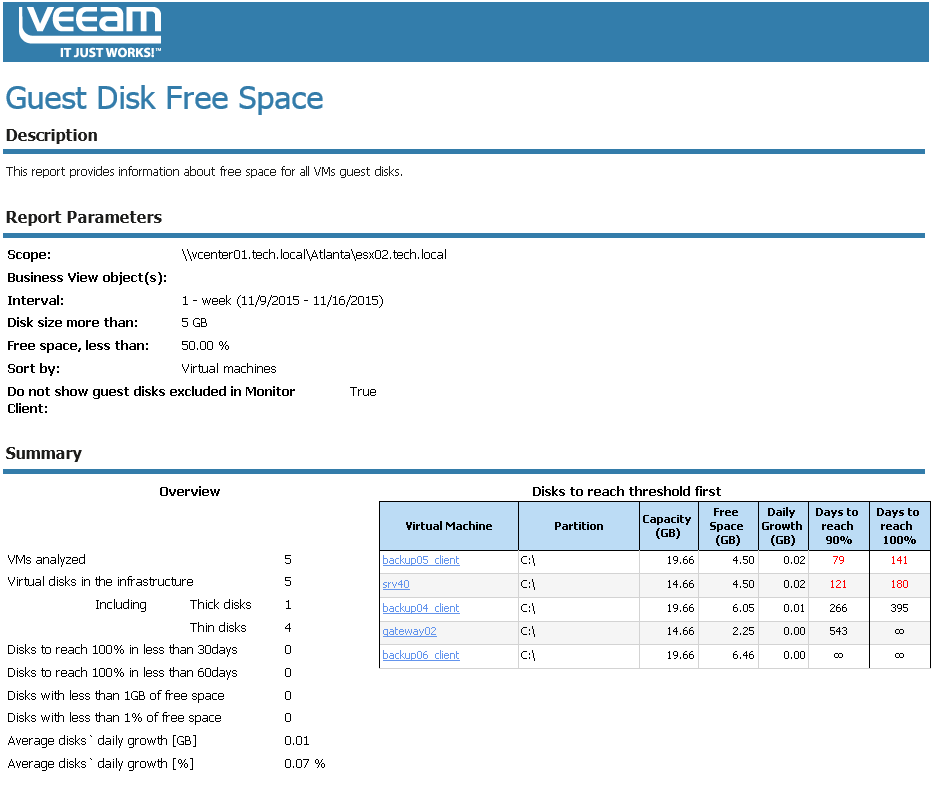The image size is (933, 790).
Task: Select the Report Parameters heading
Action: (x=84, y=217)
